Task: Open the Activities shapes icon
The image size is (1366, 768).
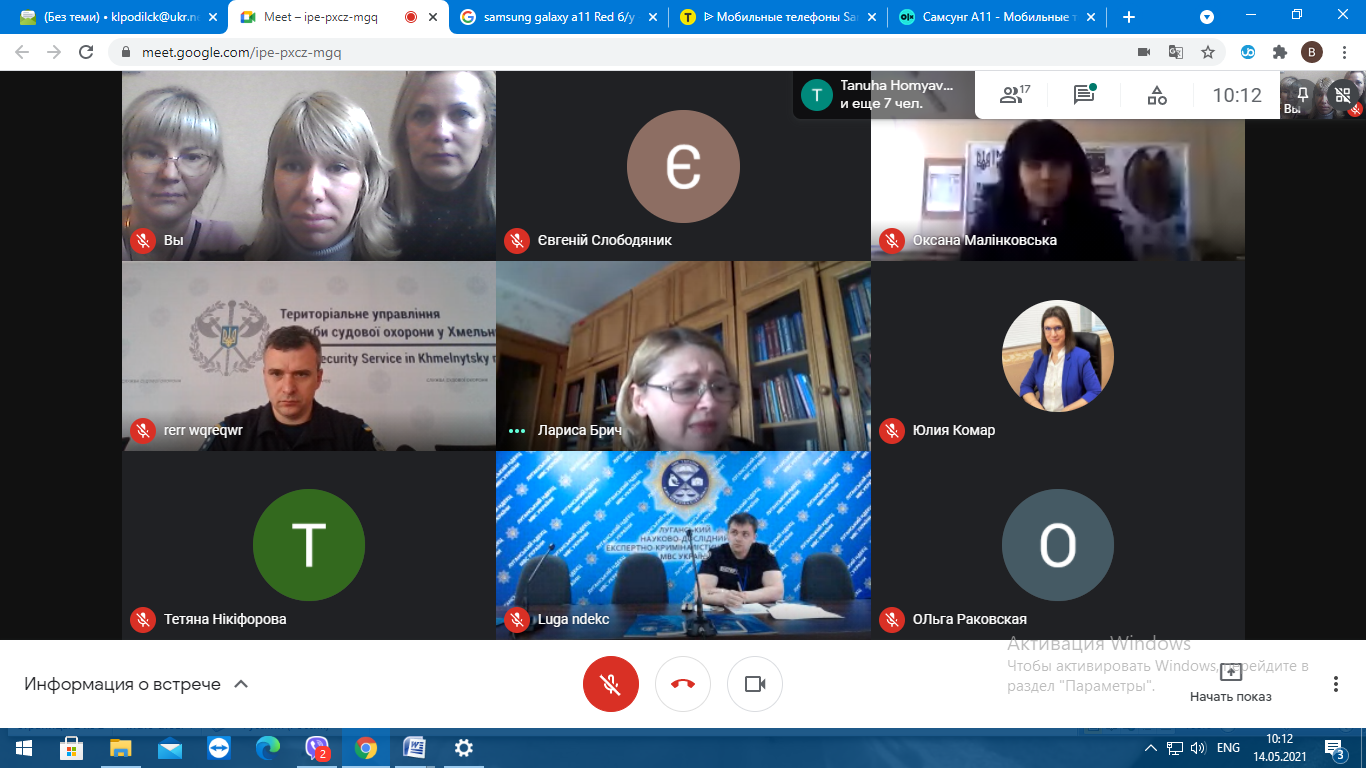Action: [x=1156, y=95]
